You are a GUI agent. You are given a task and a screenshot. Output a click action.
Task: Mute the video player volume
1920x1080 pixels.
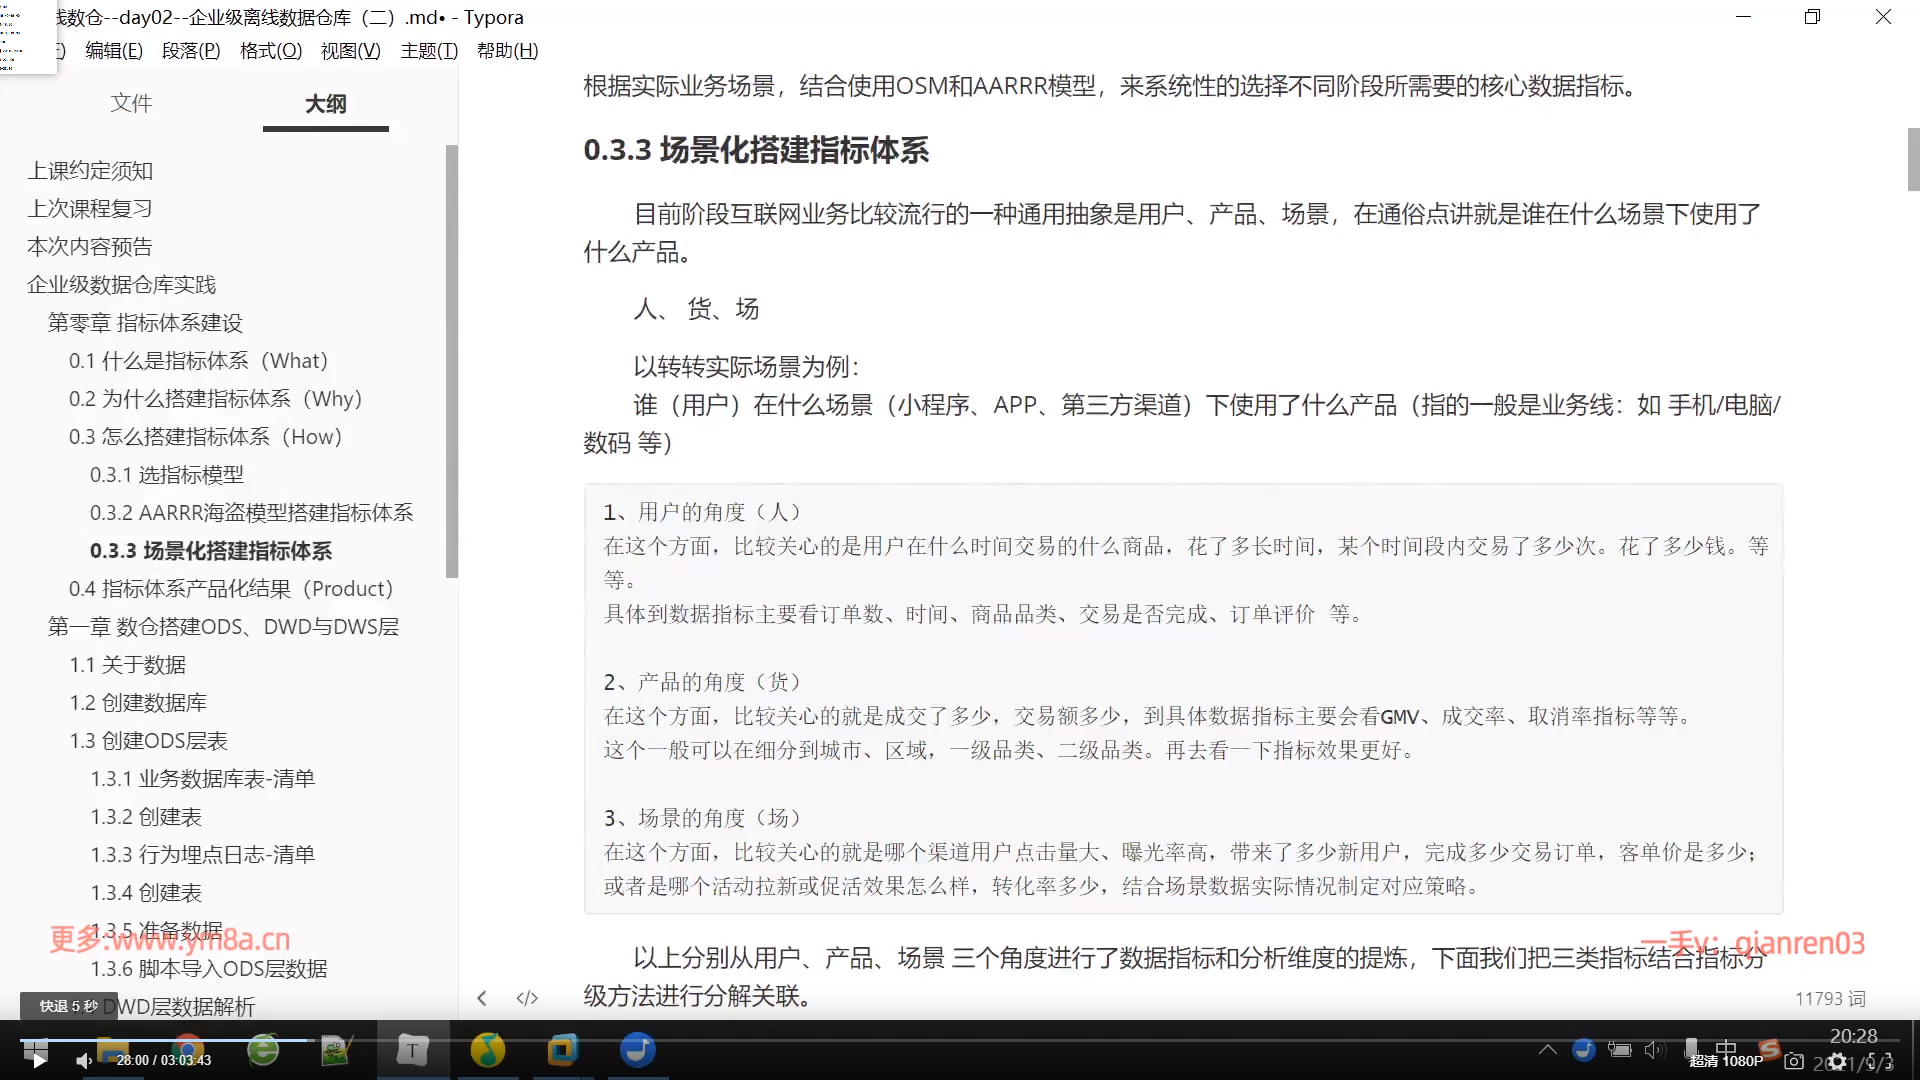click(84, 1061)
